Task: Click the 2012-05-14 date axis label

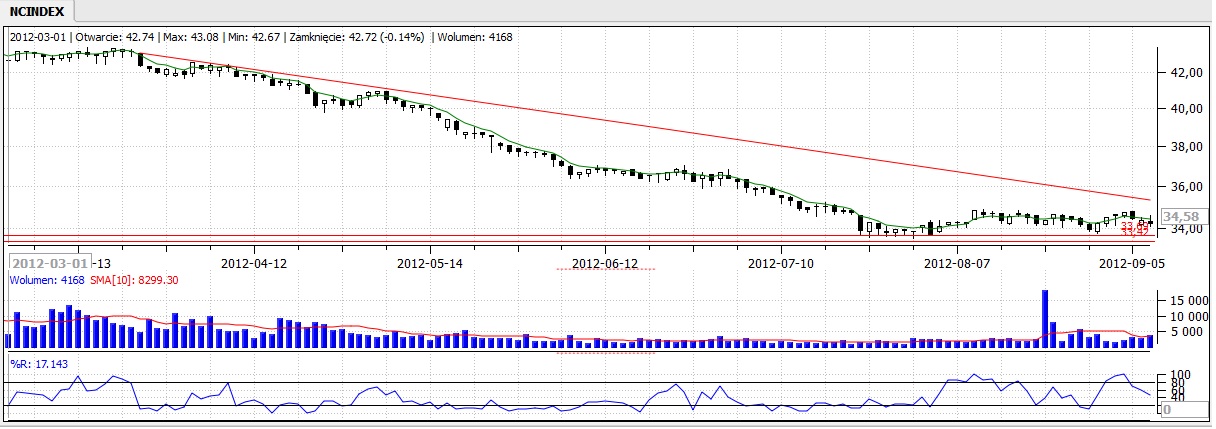Action: 429,264
